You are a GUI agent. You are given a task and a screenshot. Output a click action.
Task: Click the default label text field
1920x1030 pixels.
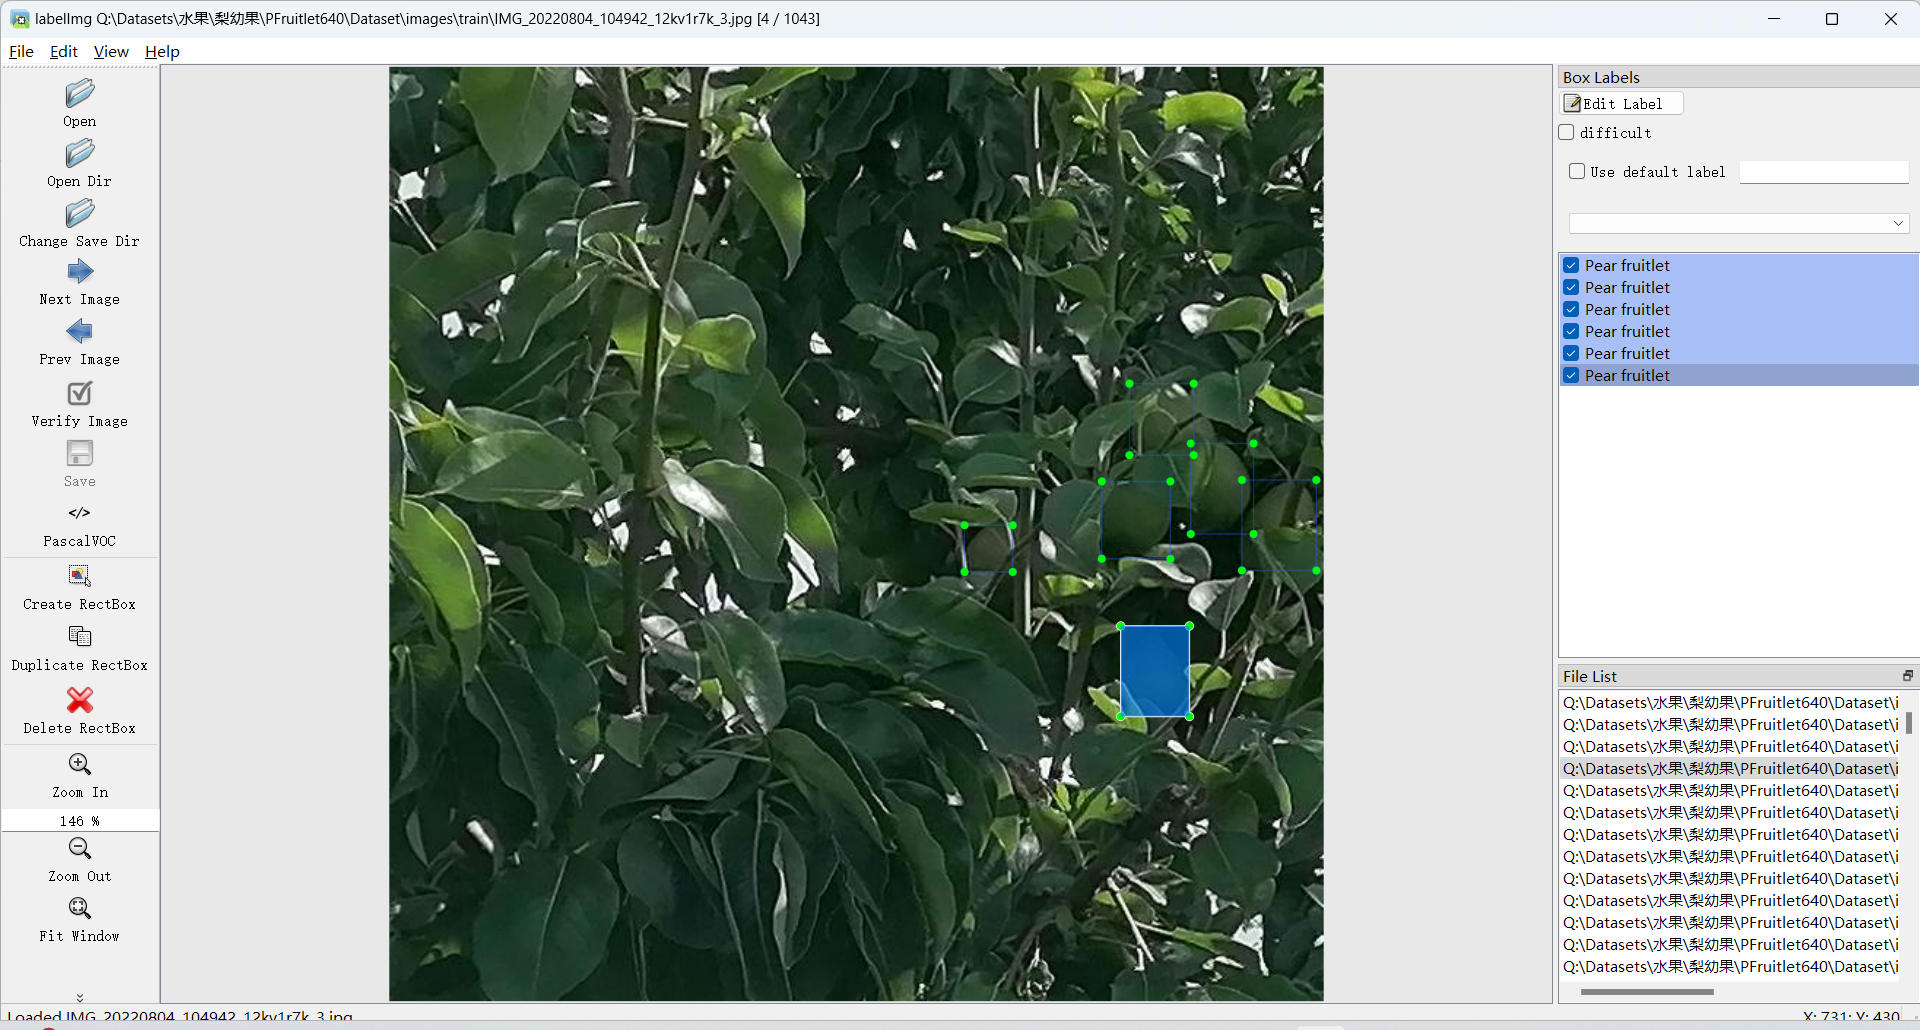coord(1824,172)
